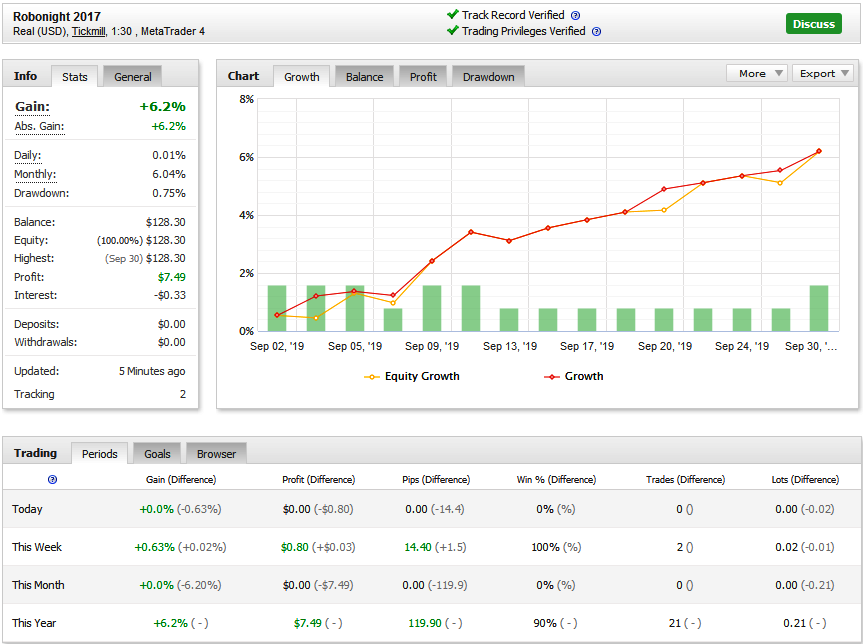The width and height of the screenshot is (863, 644).
Task: Click This Year pips 119.90
Action: click(x=425, y=623)
